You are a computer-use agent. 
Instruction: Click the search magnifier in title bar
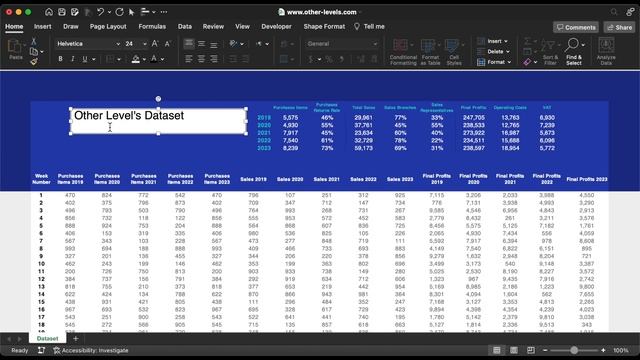(614, 12)
